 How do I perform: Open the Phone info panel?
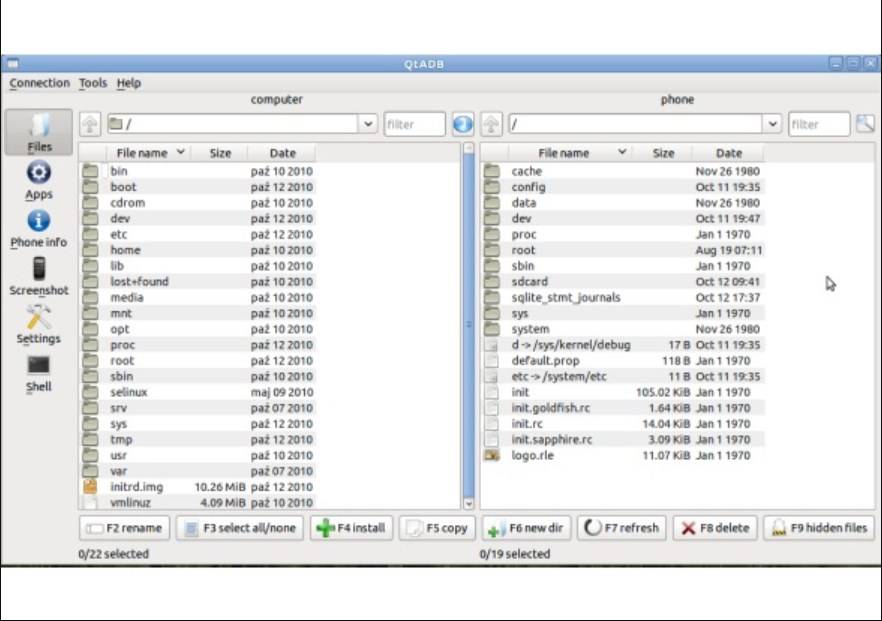39,228
